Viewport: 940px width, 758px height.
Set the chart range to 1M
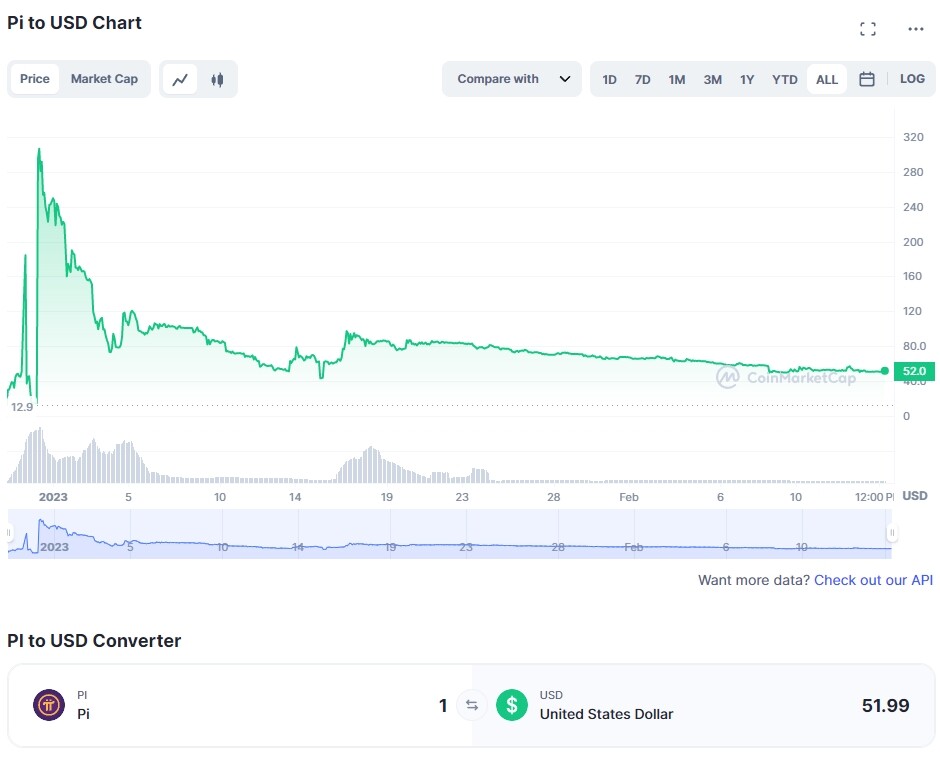pyautogui.click(x=677, y=79)
